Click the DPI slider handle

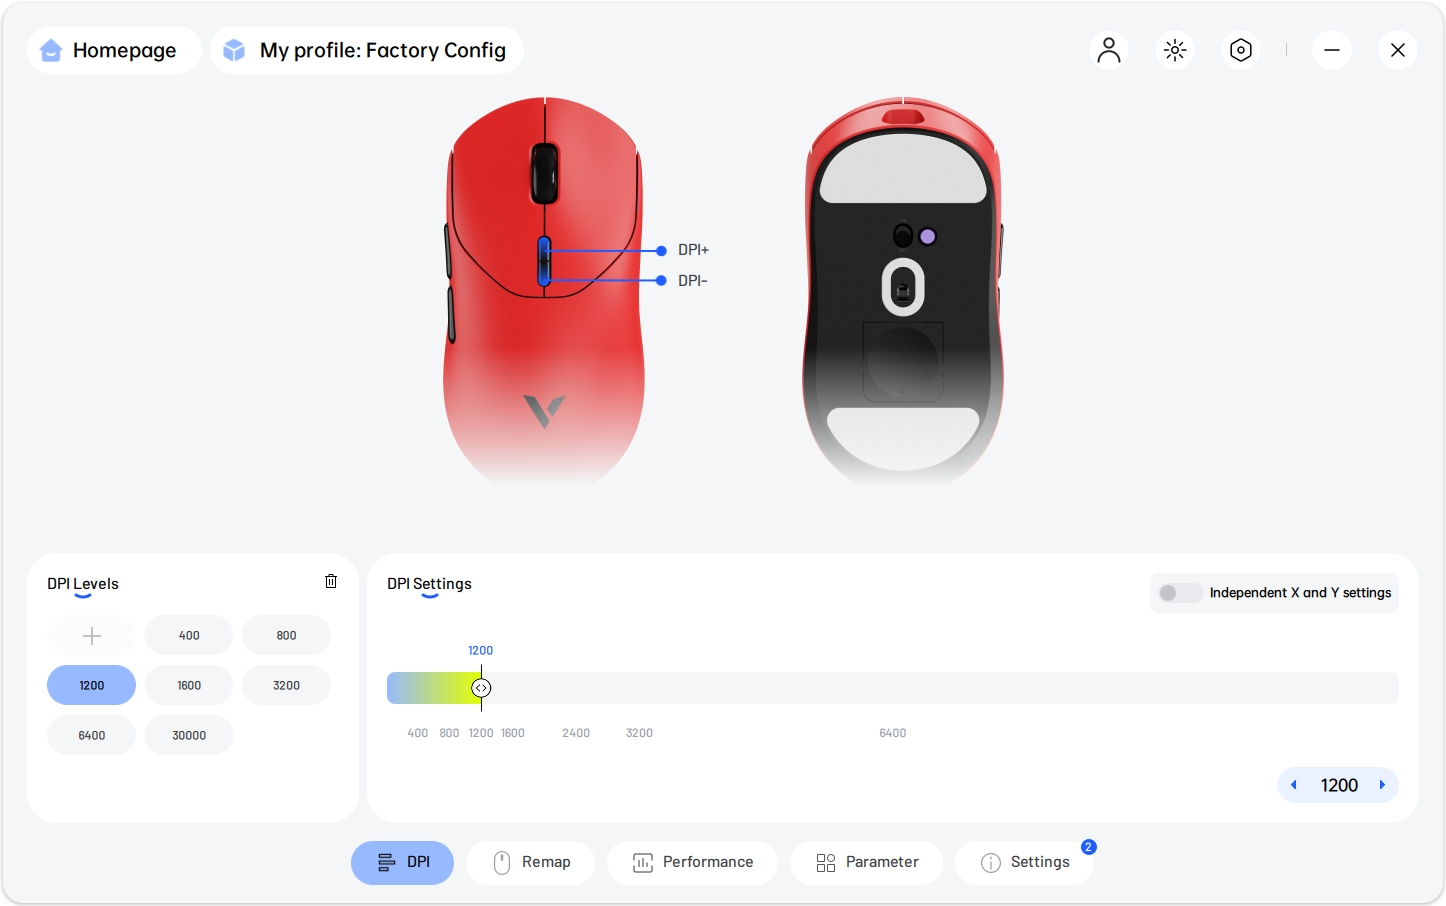(x=481, y=688)
